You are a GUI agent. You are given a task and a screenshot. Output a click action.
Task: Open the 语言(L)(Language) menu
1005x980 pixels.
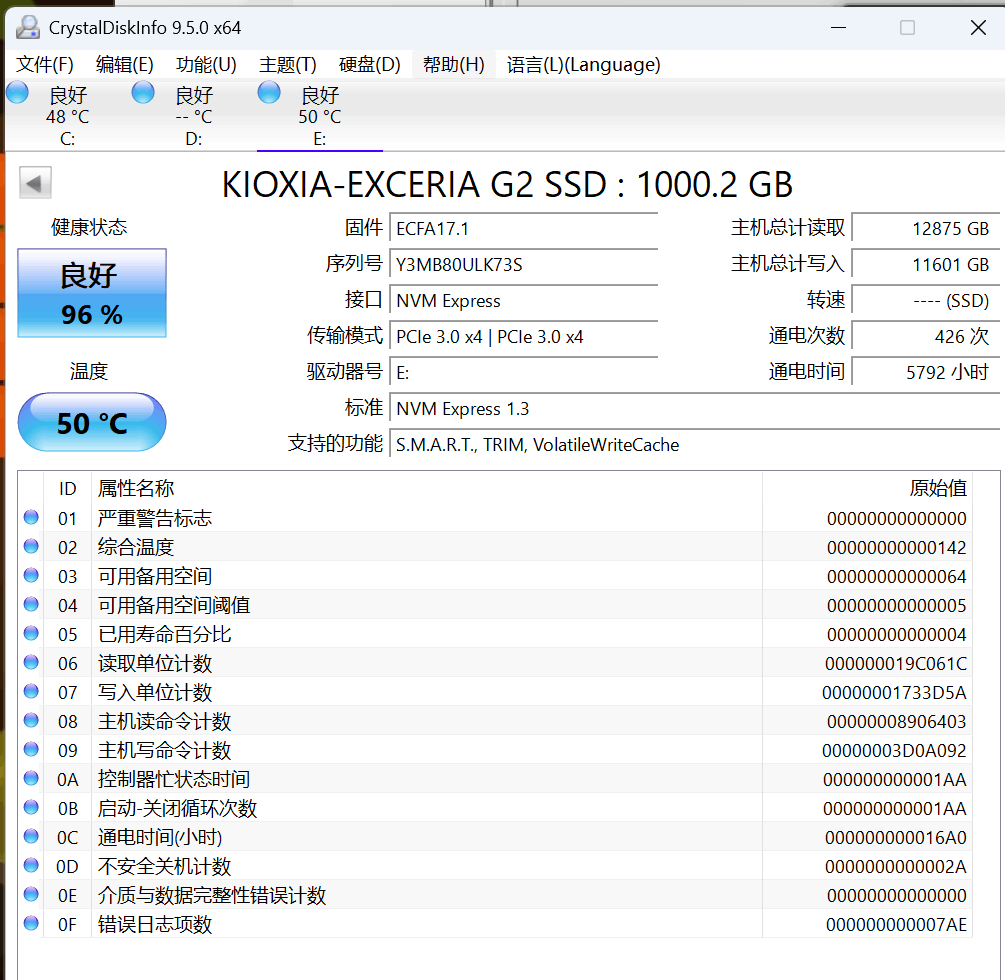(x=583, y=65)
